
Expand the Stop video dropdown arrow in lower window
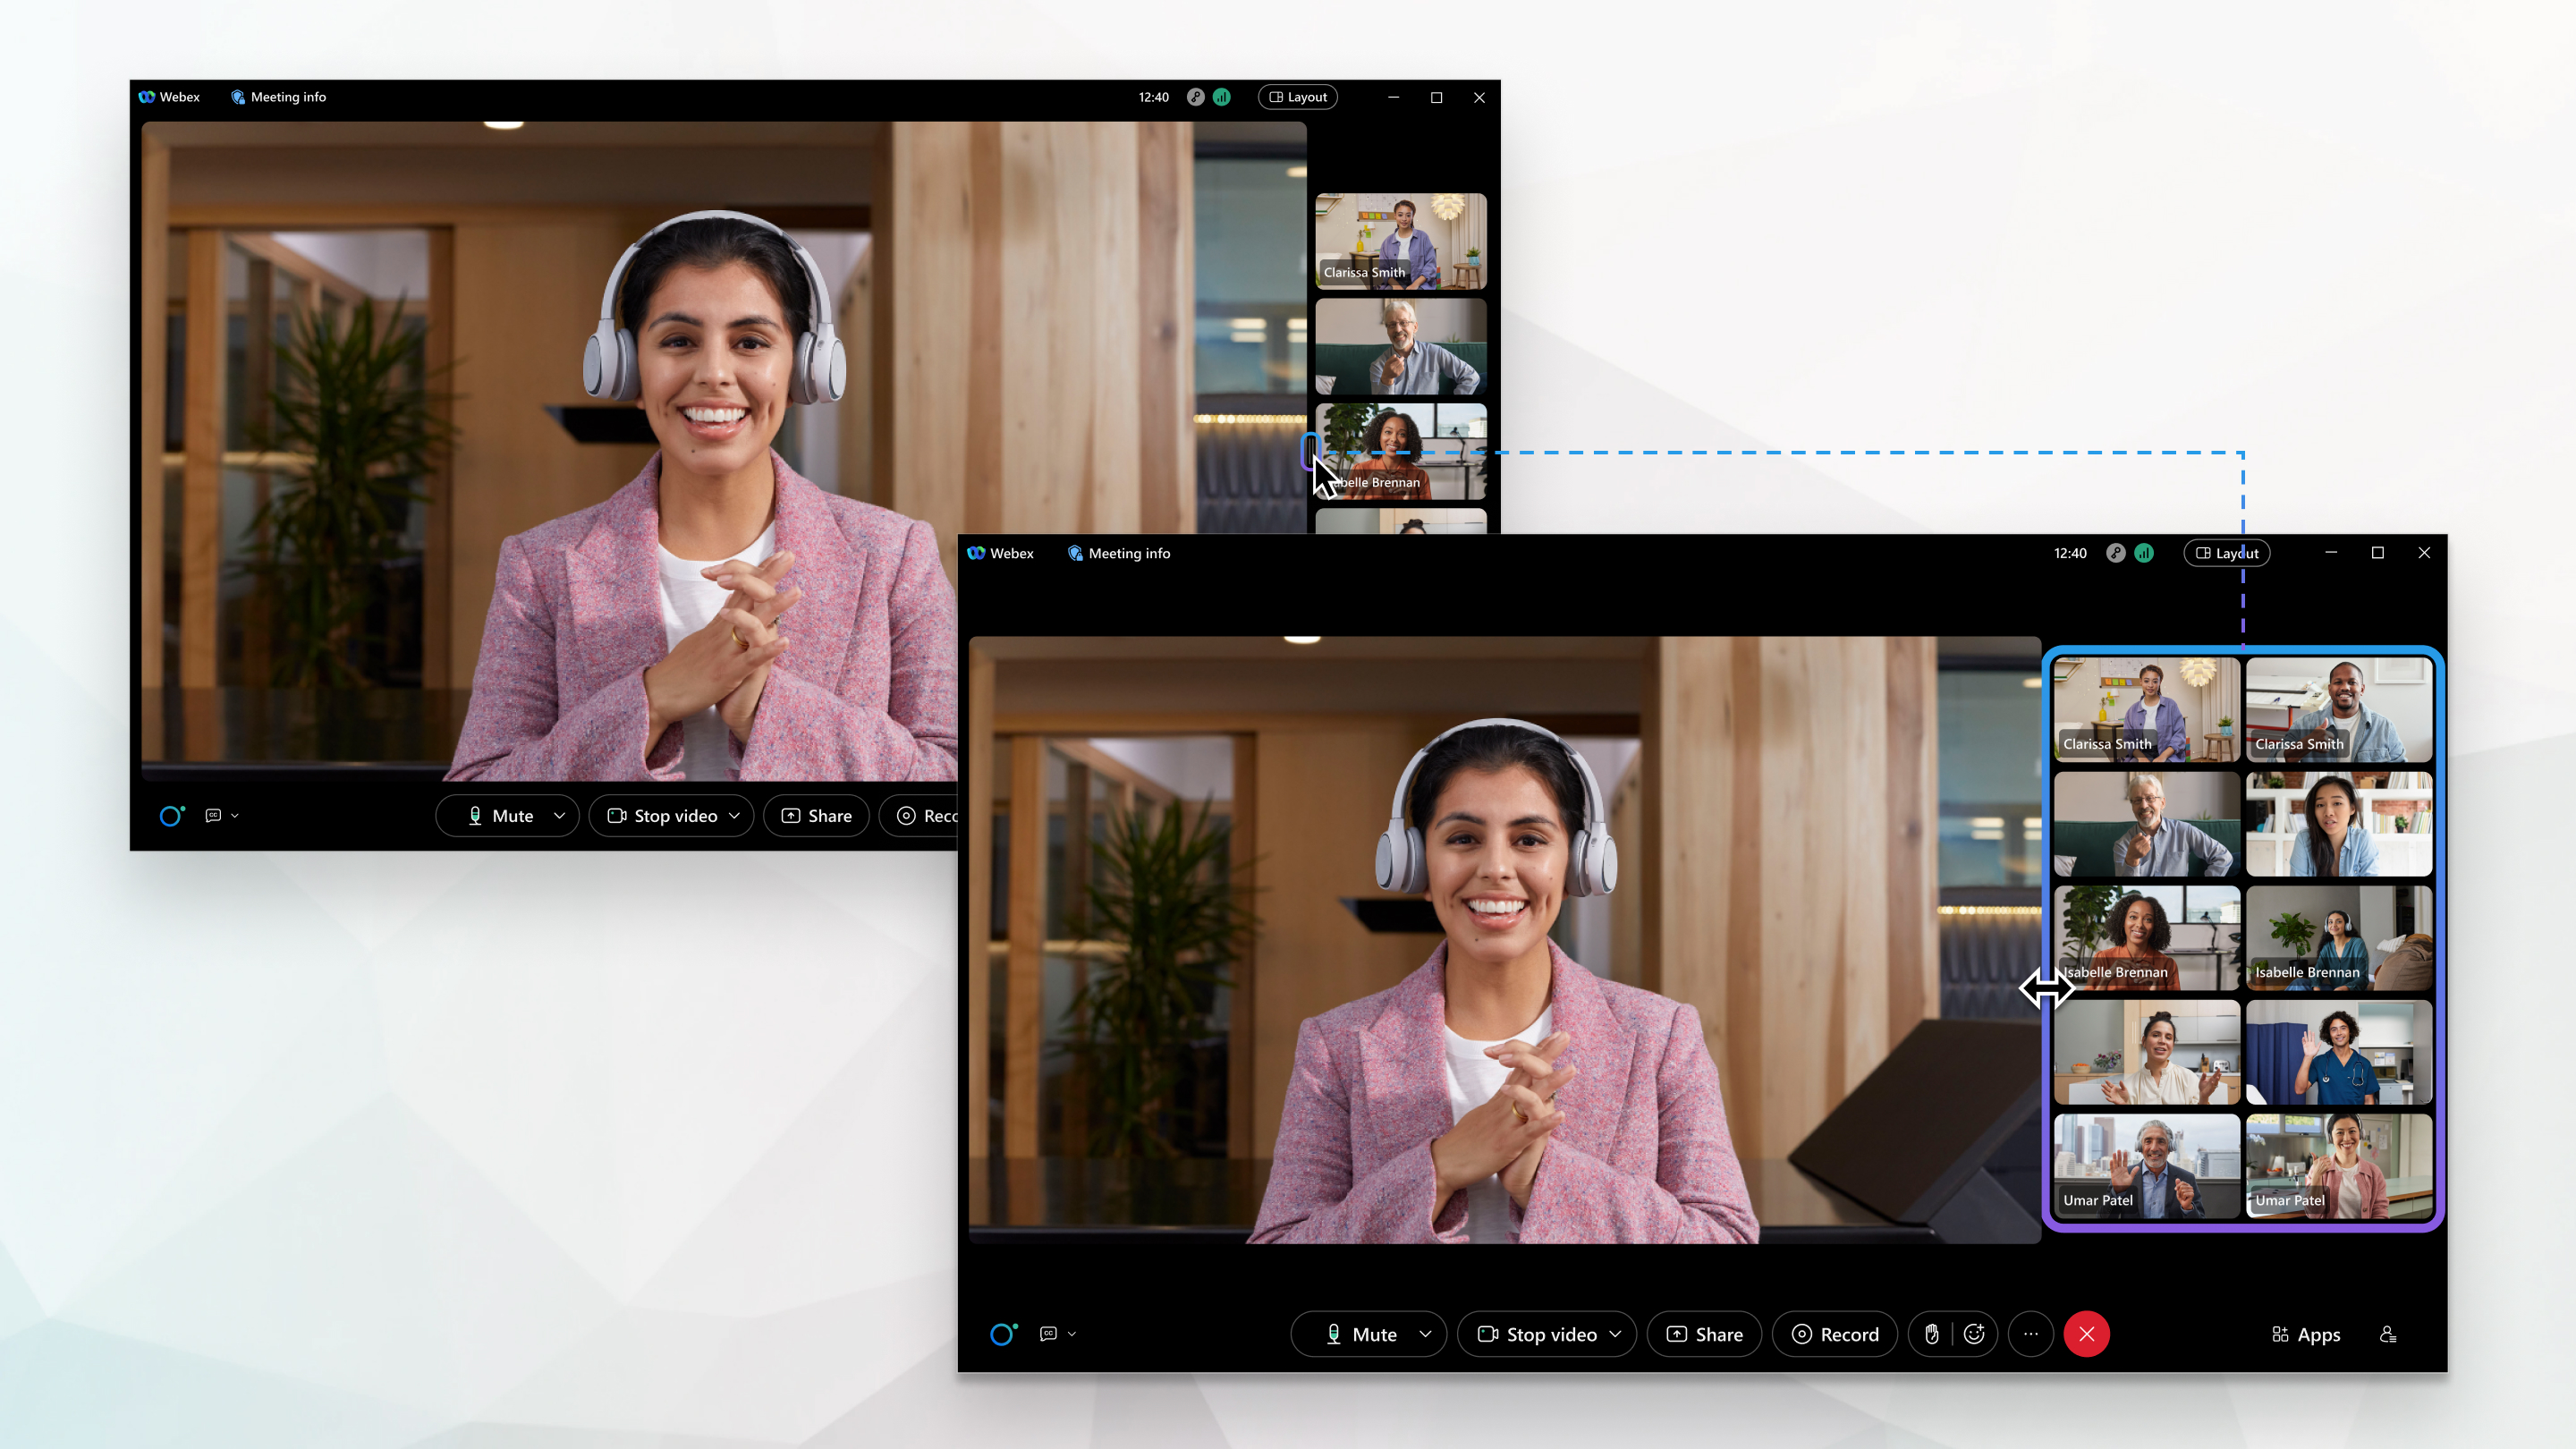1614,1334
